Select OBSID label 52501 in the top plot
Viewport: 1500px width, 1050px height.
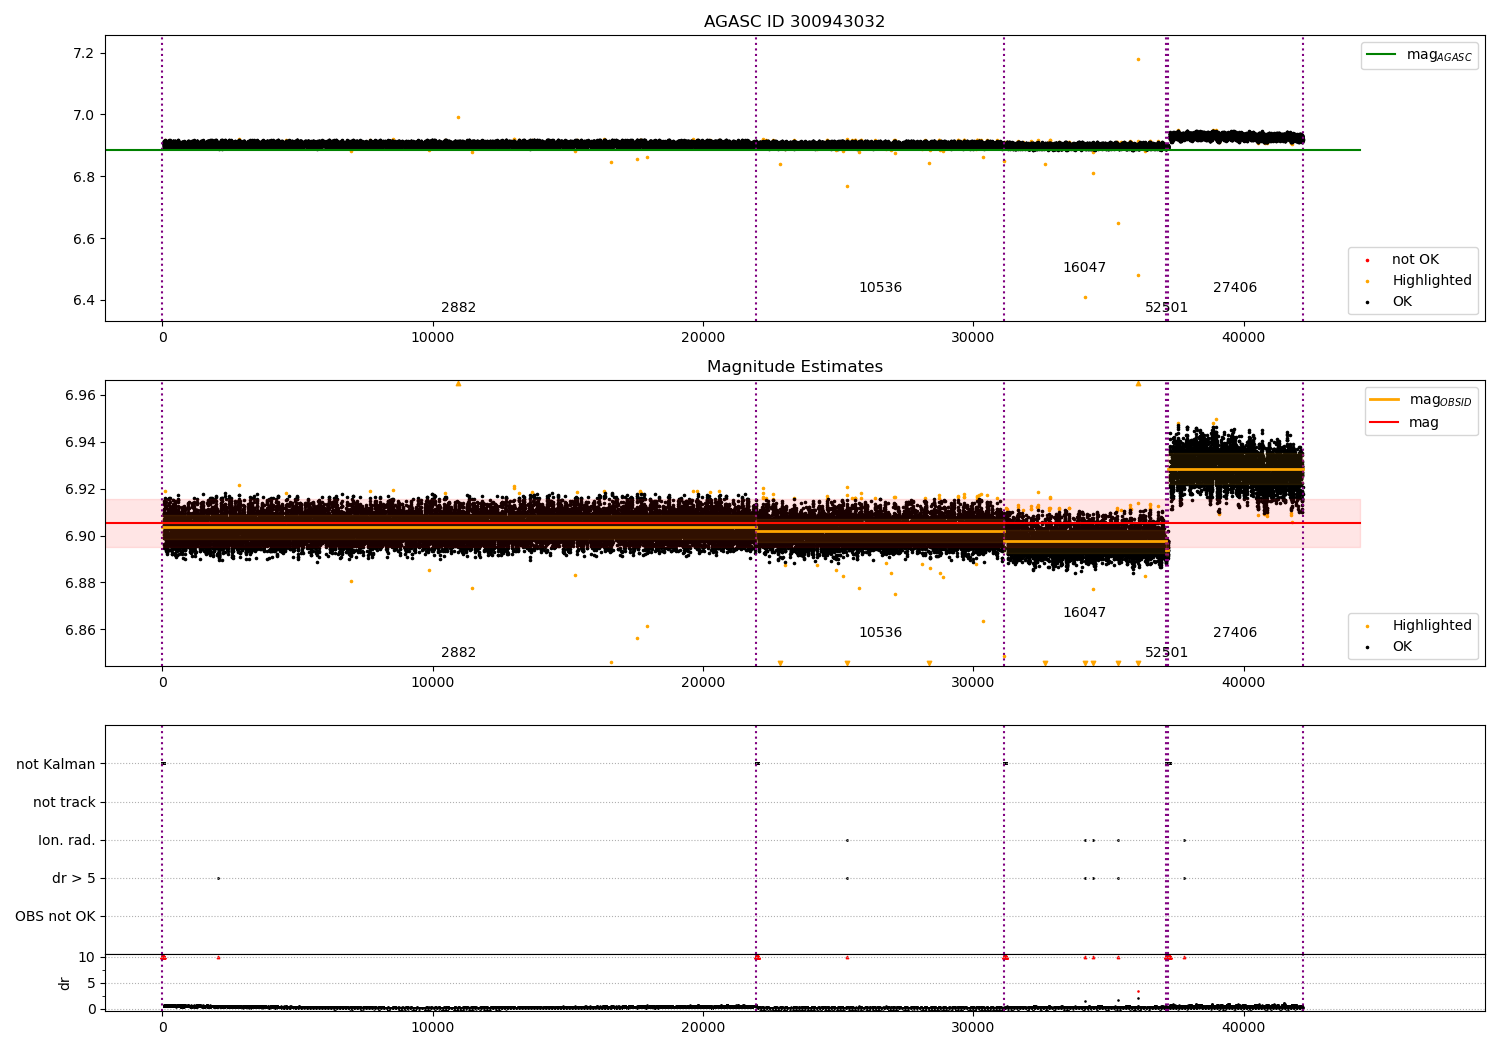tap(1166, 308)
